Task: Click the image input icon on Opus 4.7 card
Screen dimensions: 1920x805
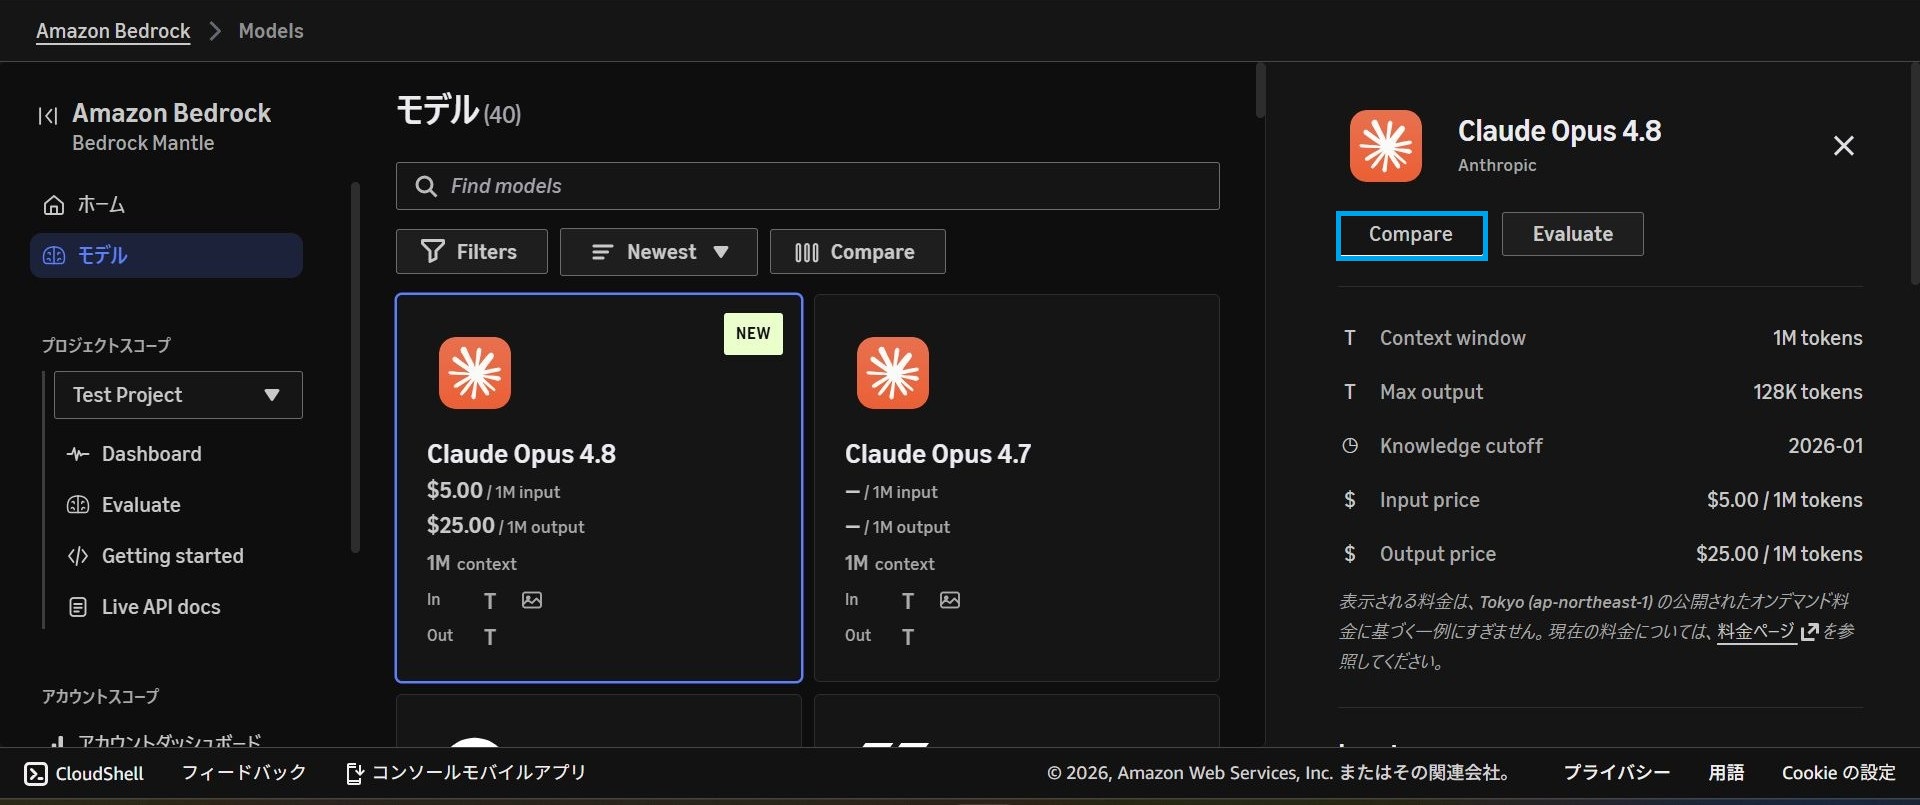Action: (x=950, y=600)
